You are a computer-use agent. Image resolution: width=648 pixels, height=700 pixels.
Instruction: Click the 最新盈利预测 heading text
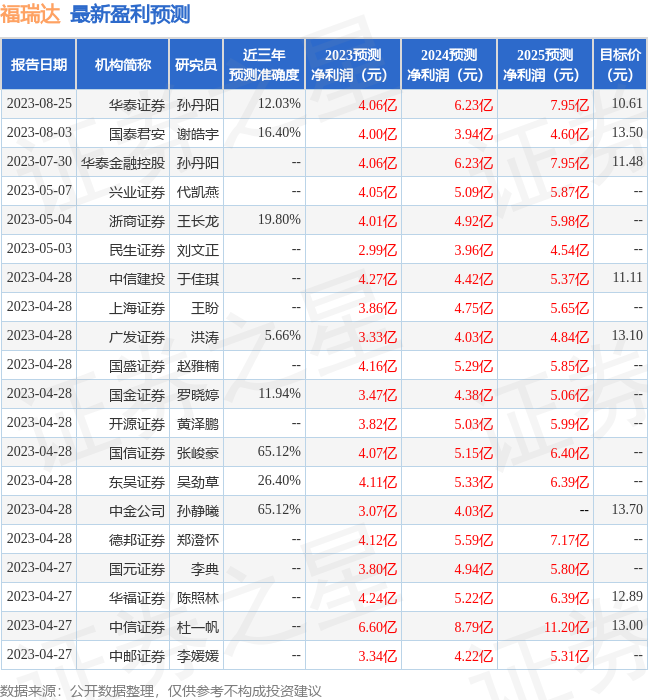(x=130, y=14)
